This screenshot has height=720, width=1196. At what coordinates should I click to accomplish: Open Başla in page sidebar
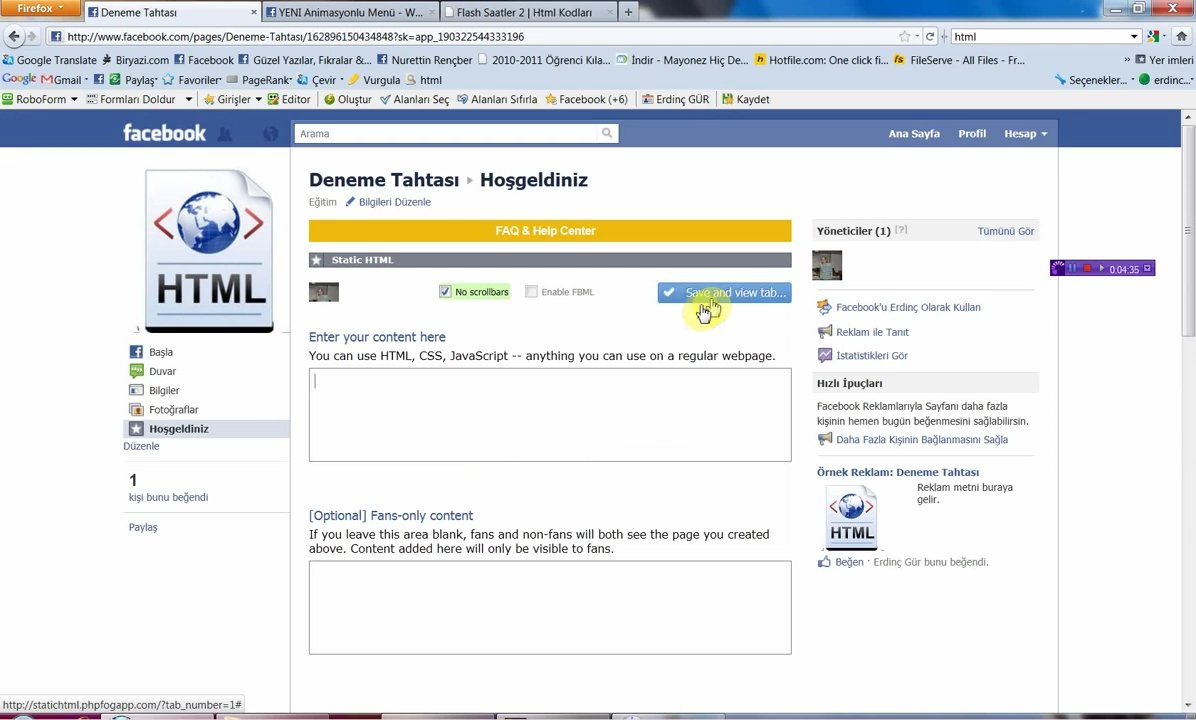pos(161,352)
